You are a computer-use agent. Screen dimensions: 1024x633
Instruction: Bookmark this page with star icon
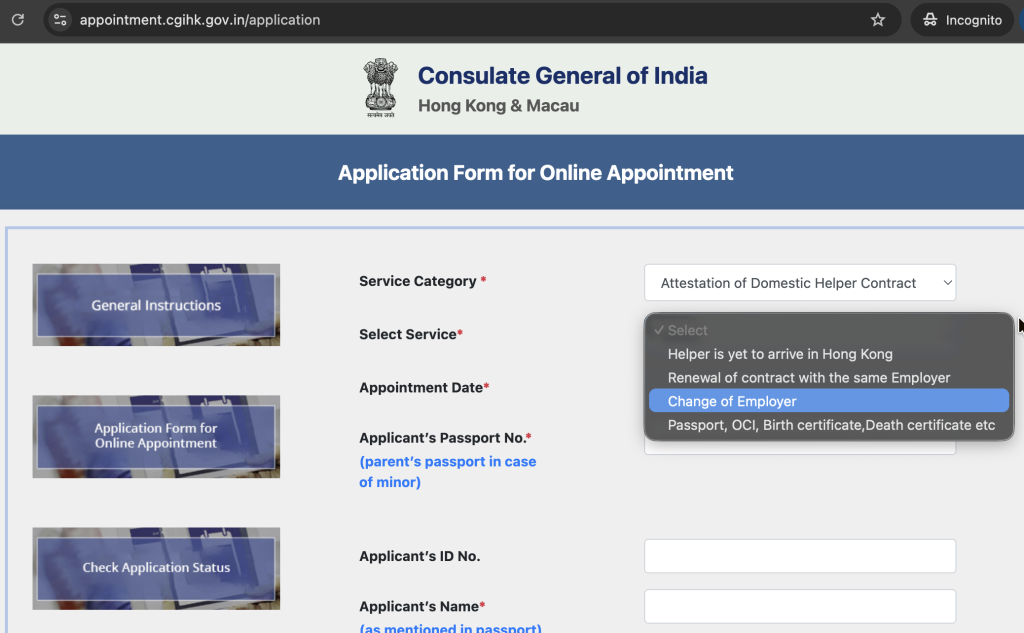click(x=877, y=20)
